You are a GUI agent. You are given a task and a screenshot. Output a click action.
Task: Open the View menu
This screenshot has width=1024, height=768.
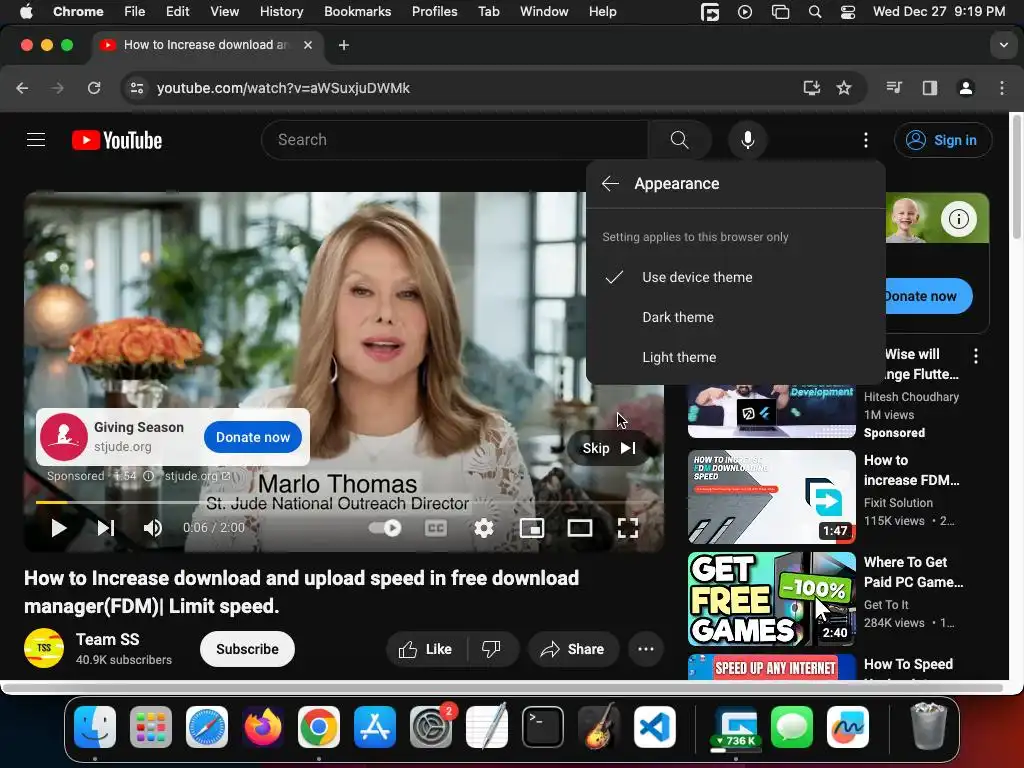224,11
